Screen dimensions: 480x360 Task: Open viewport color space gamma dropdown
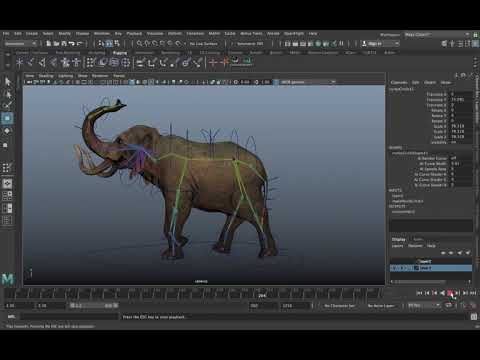coord(308,82)
